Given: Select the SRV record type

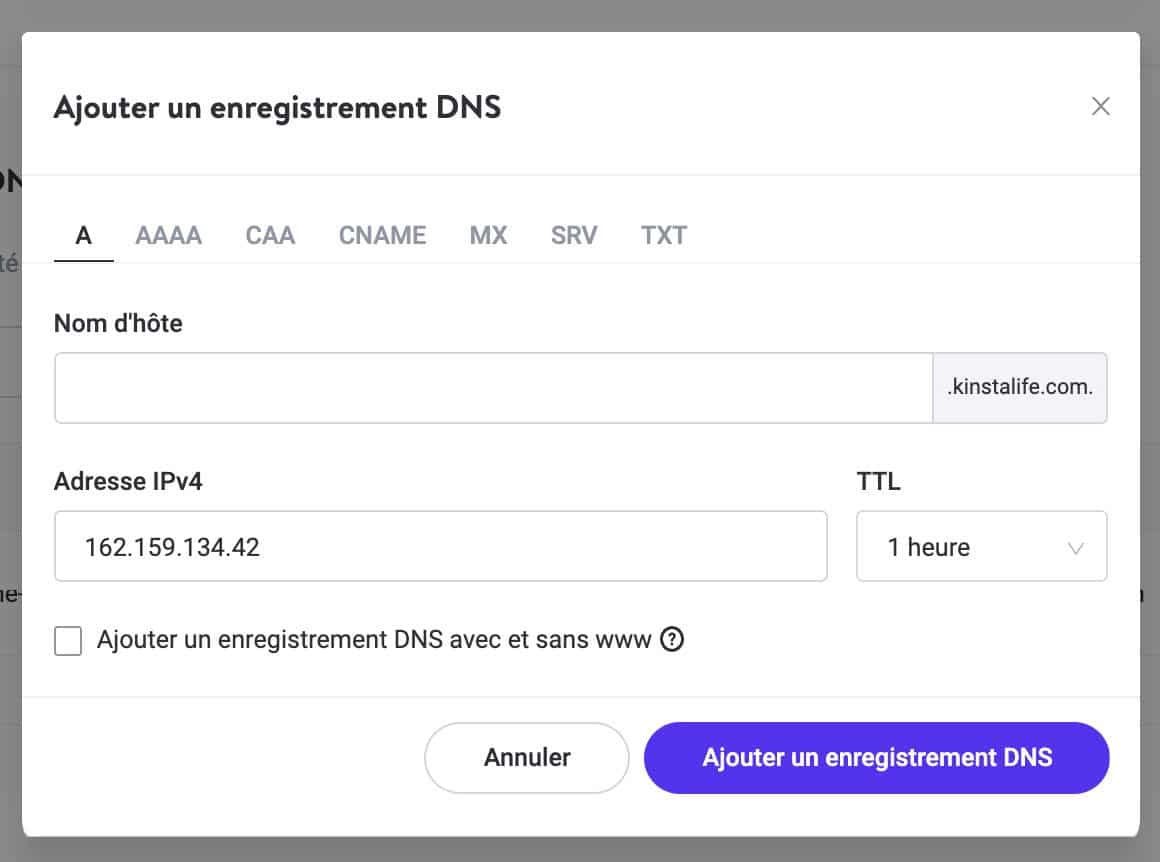Looking at the screenshot, I should click(573, 235).
